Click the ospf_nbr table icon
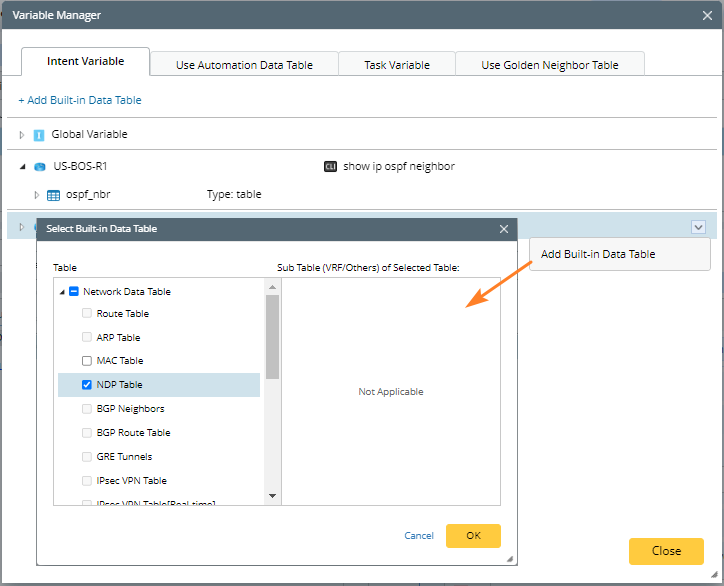This screenshot has width=724, height=586. click(x=54, y=195)
